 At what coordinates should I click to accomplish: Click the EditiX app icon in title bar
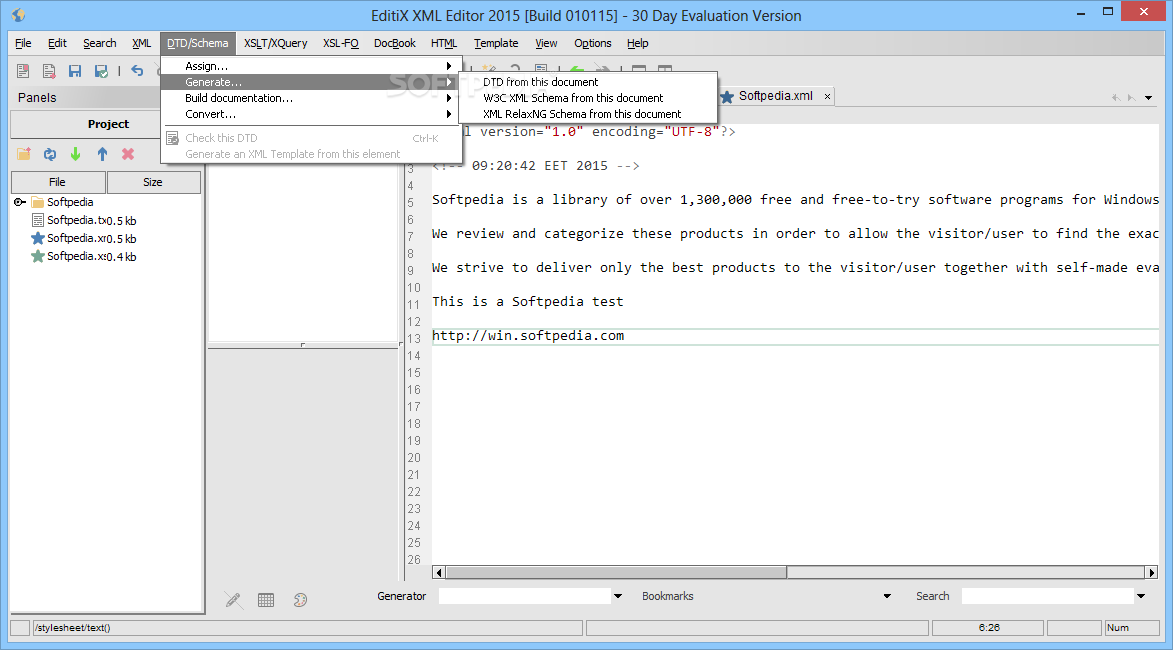coord(19,15)
